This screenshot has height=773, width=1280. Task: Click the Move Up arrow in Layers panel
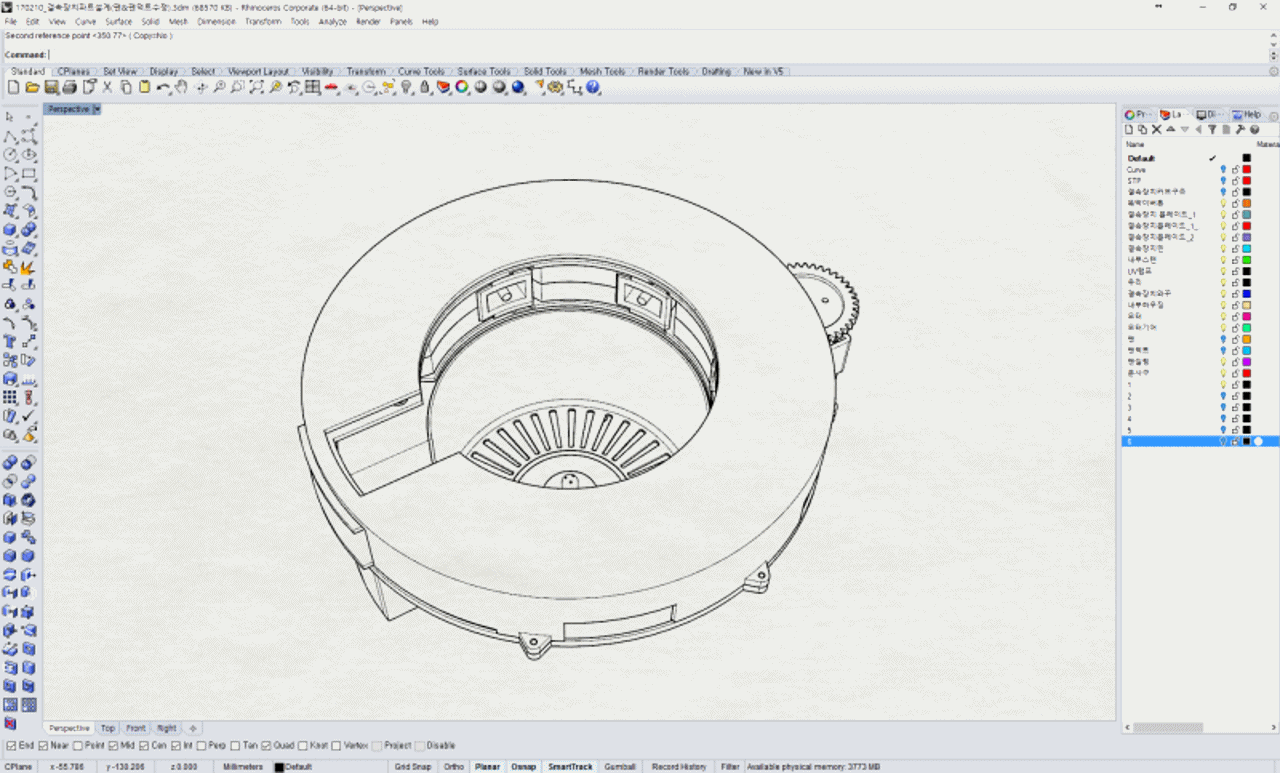pyautogui.click(x=1171, y=129)
